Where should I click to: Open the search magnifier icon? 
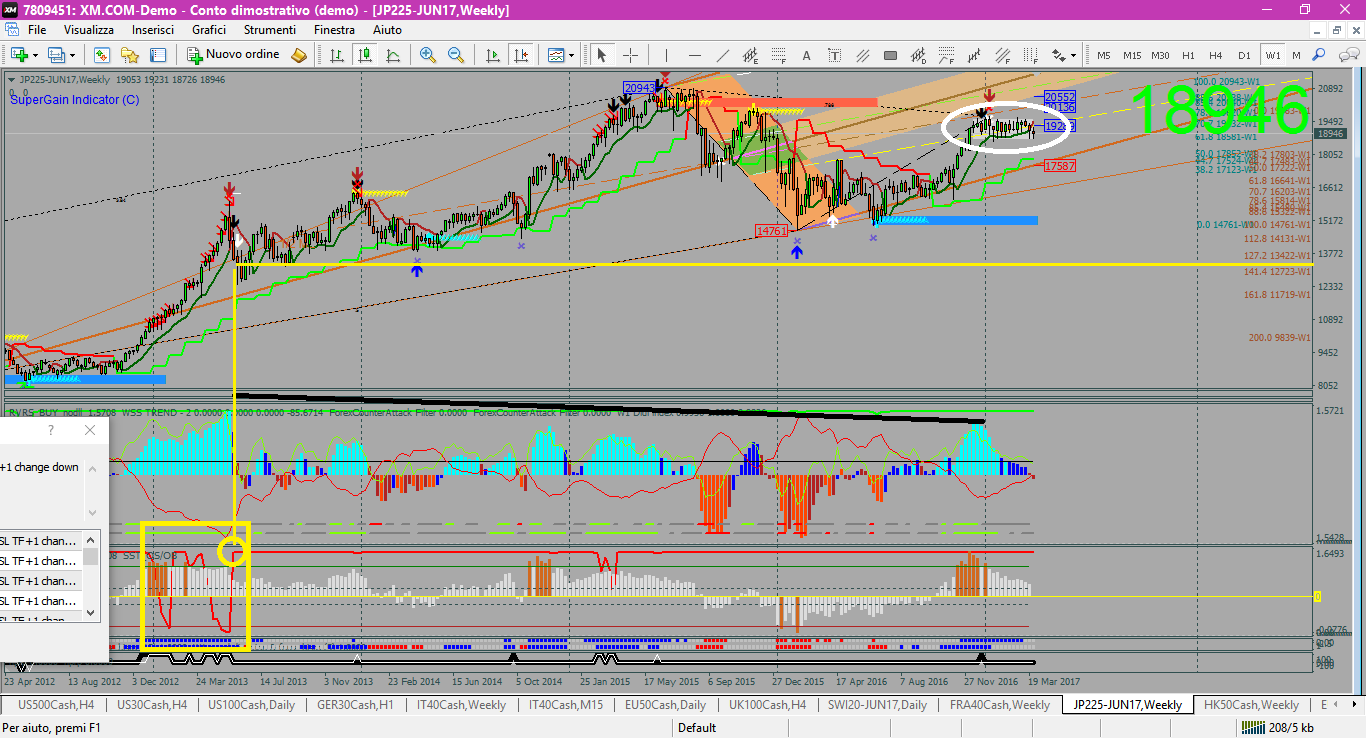1319,55
